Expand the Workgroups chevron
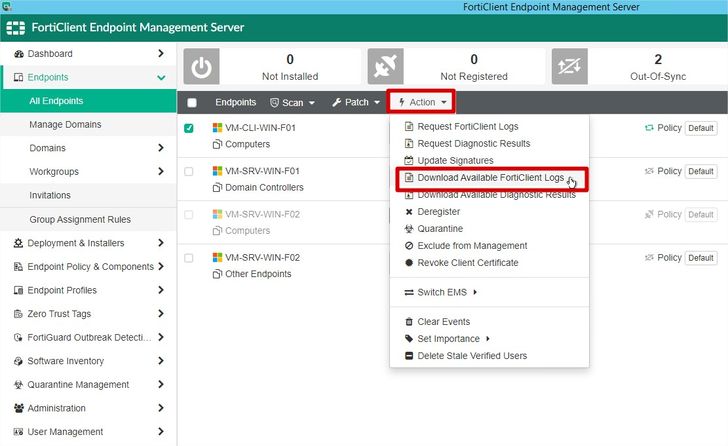The height and width of the screenshot is (446, 728). 161,171
